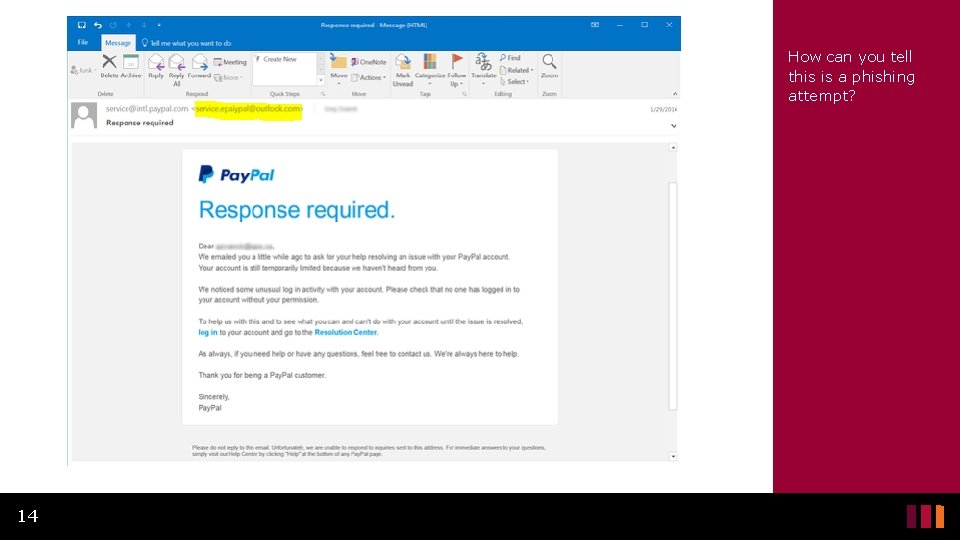Click the Undo arrow in title bar
This screenshot has width=960, height=540.
pyautogui.click(x=98, y=25)
